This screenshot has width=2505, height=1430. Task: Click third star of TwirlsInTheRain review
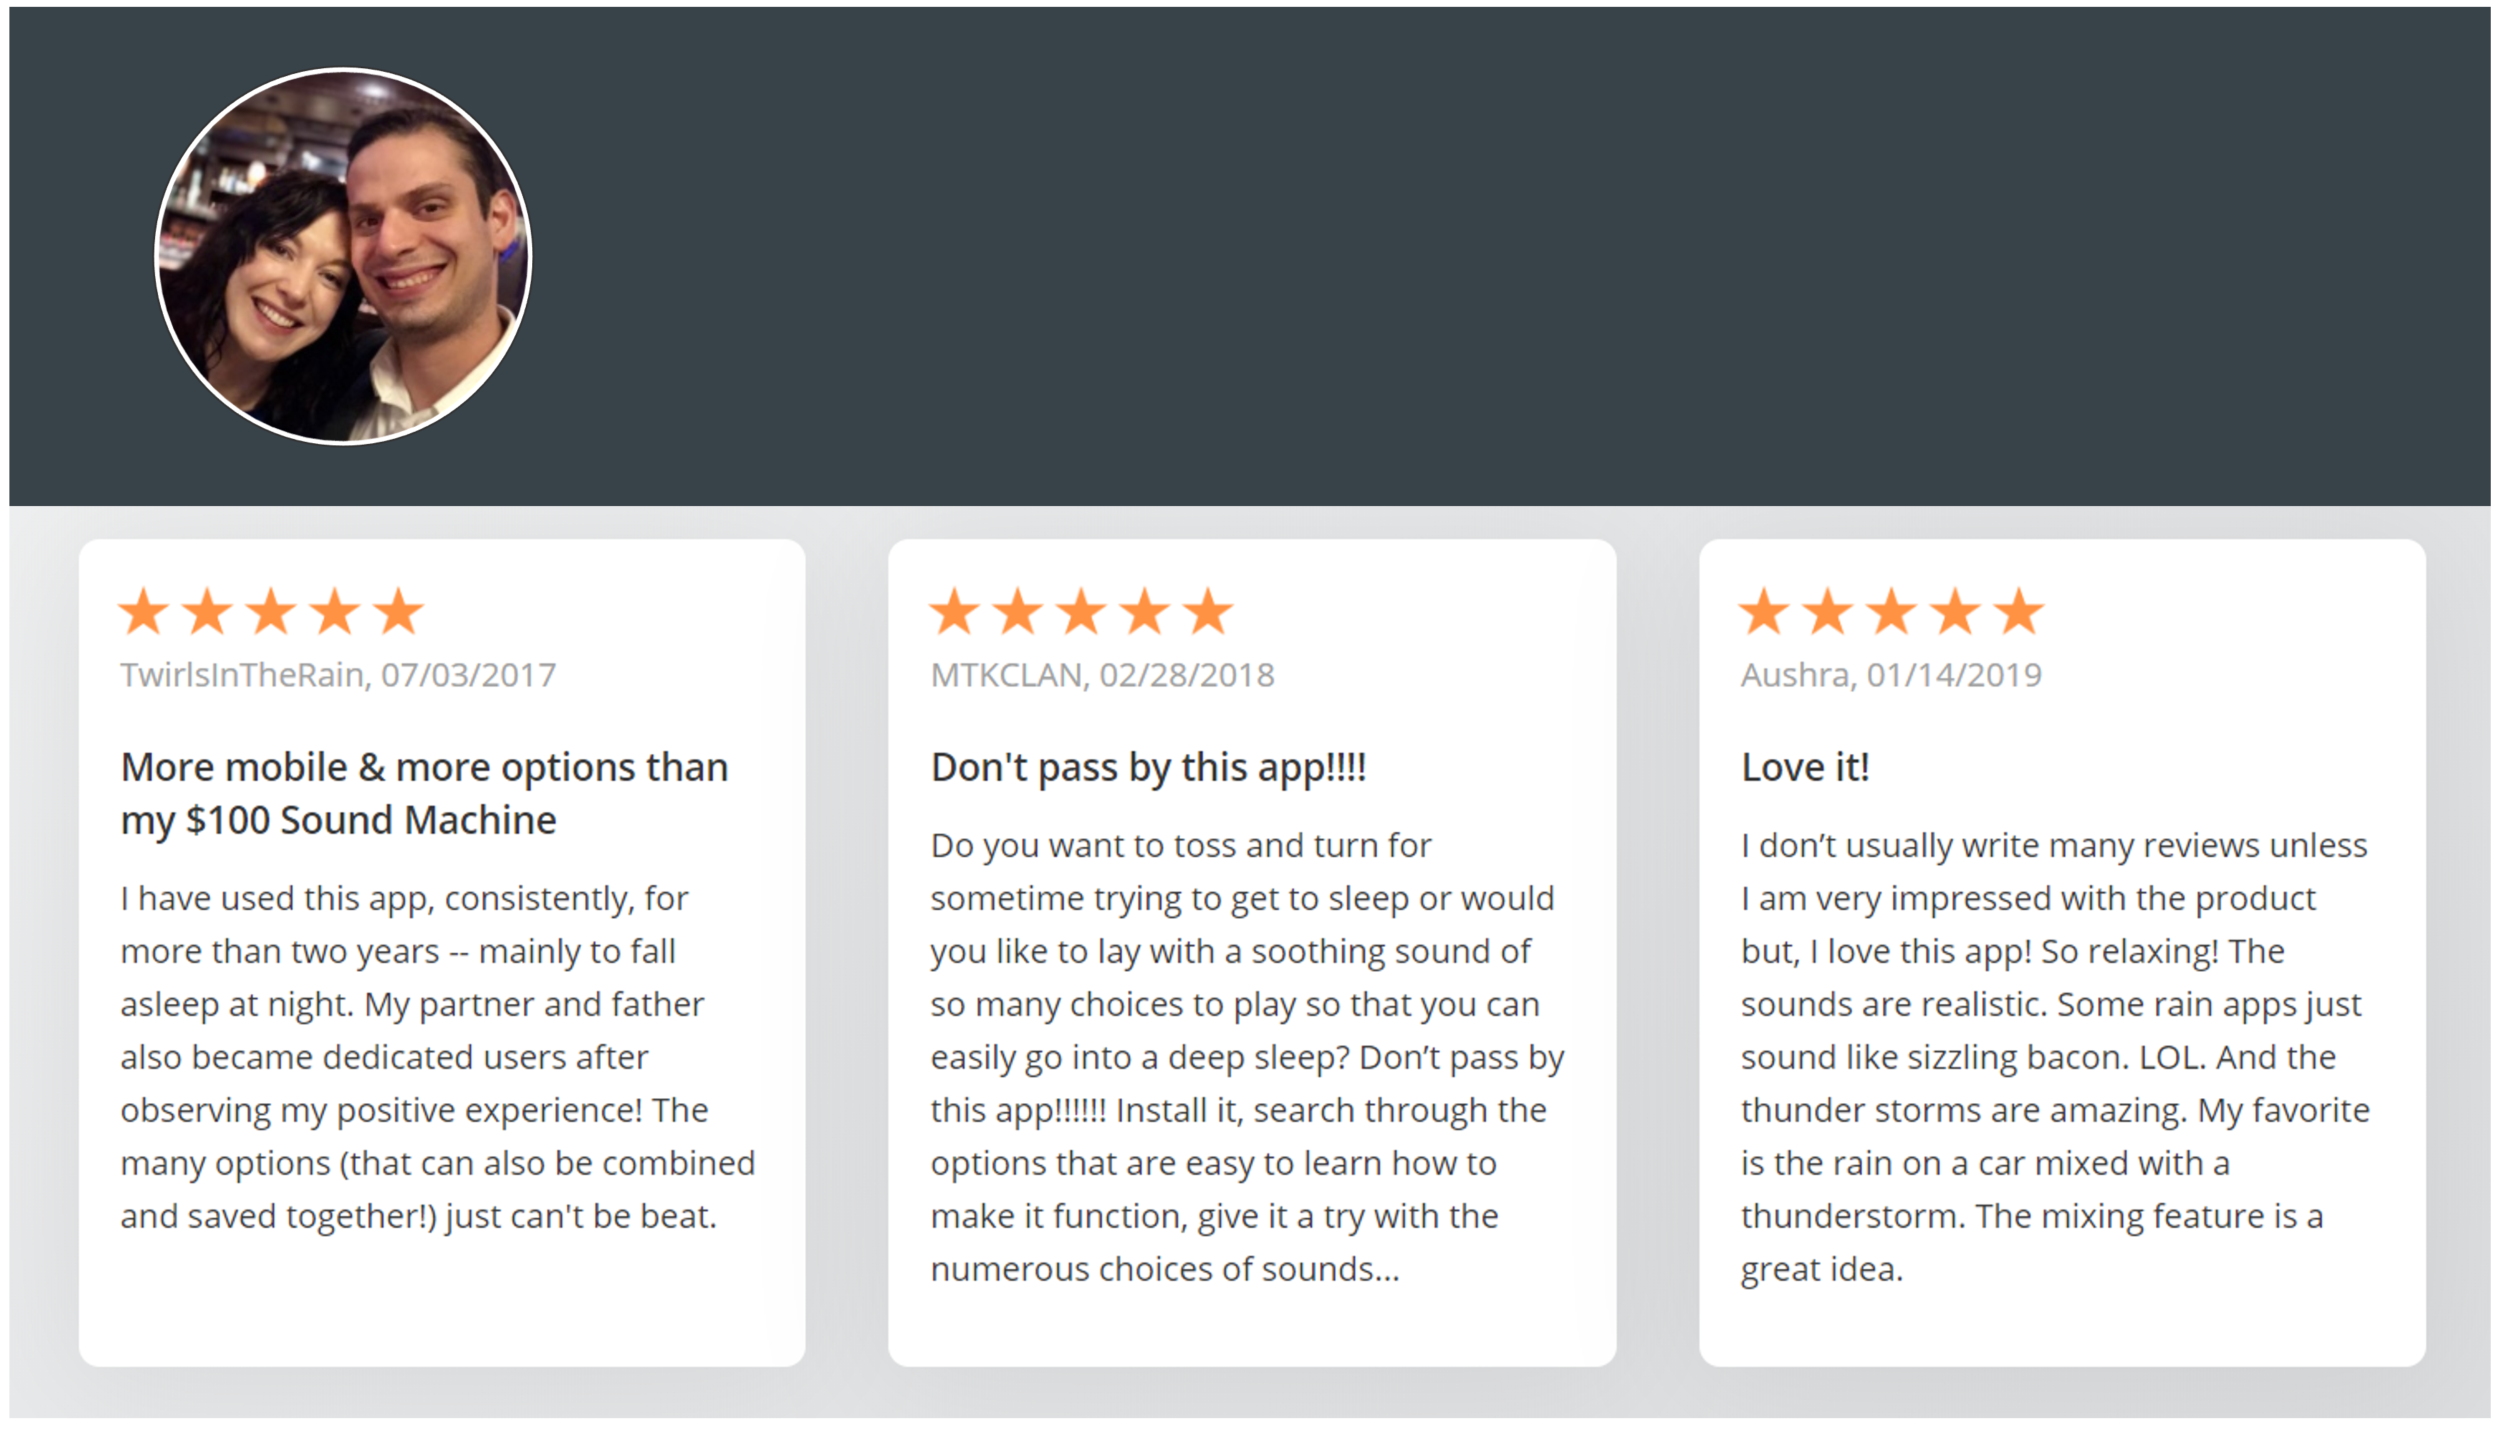[x=272, y=611]
